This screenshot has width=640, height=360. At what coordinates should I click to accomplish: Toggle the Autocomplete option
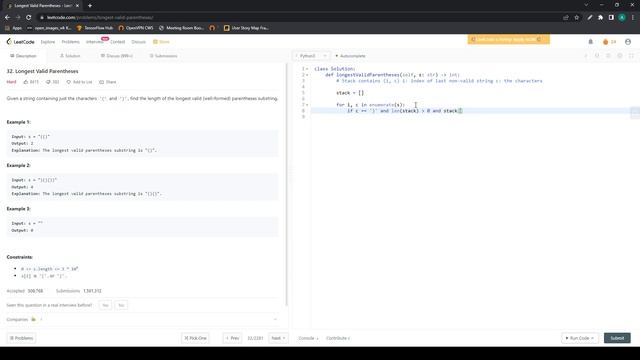tap(350, 56)
